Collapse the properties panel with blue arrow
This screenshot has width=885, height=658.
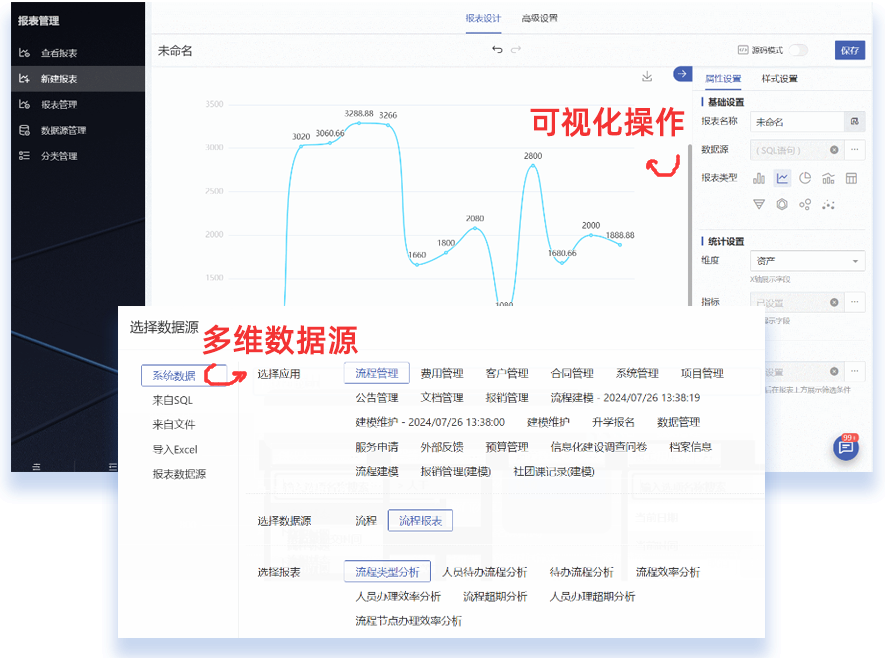(682, 74)
